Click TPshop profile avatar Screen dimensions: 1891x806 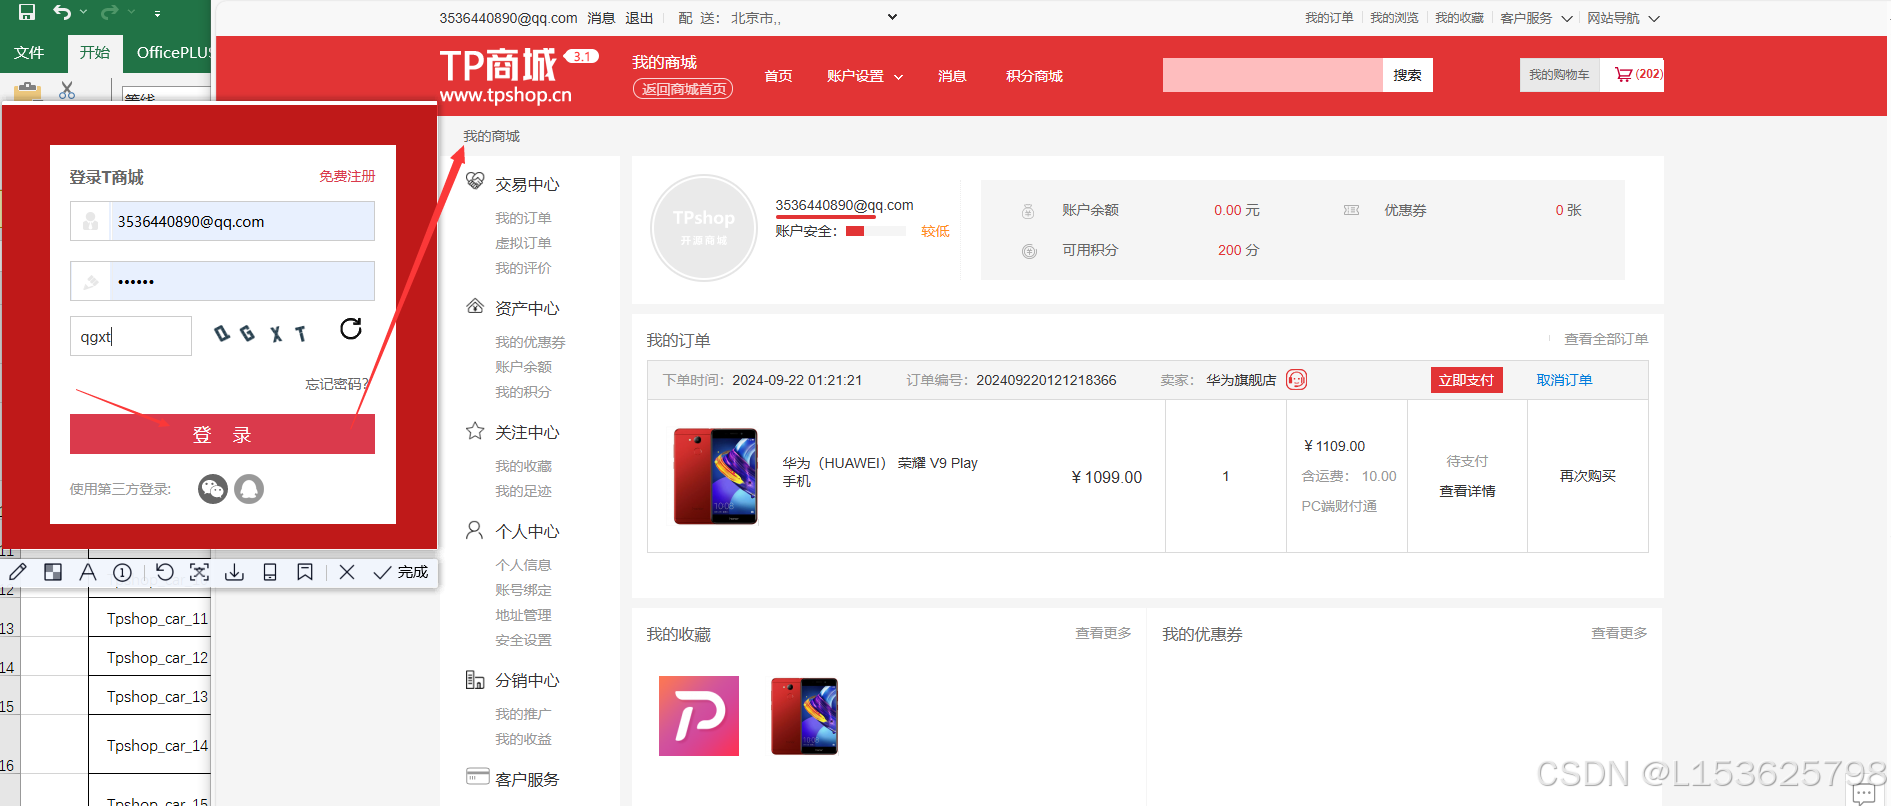pyautogui.click(x=704, y=228)
